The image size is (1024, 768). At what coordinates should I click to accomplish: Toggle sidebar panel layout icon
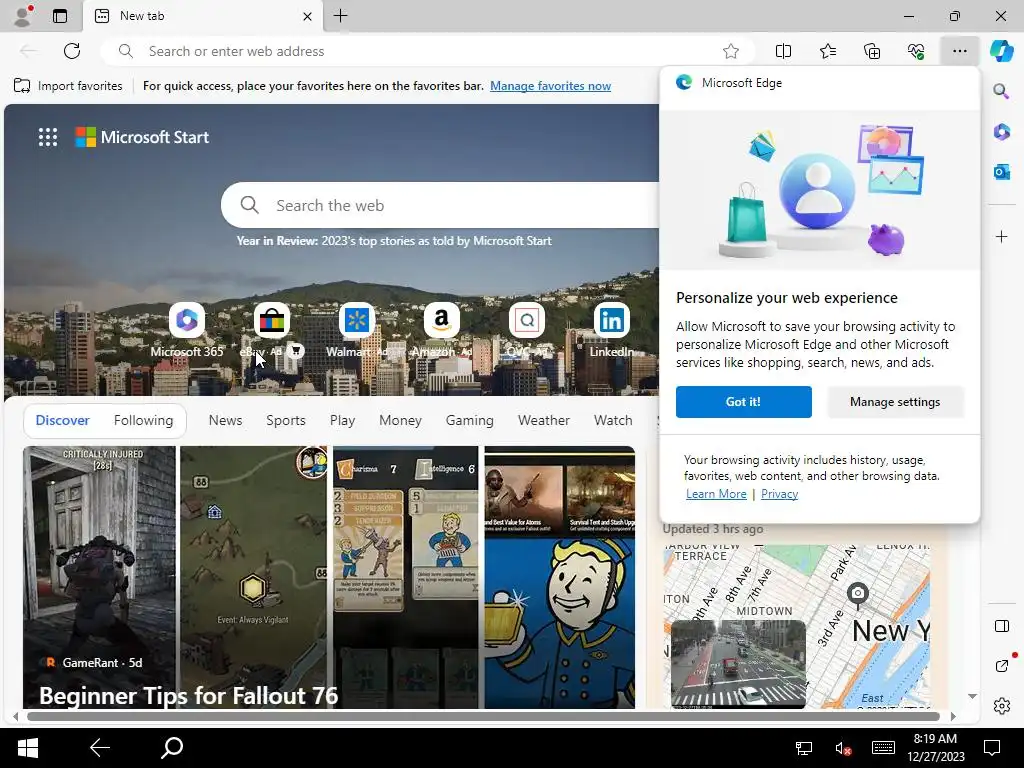click(x=1001, y=626)
